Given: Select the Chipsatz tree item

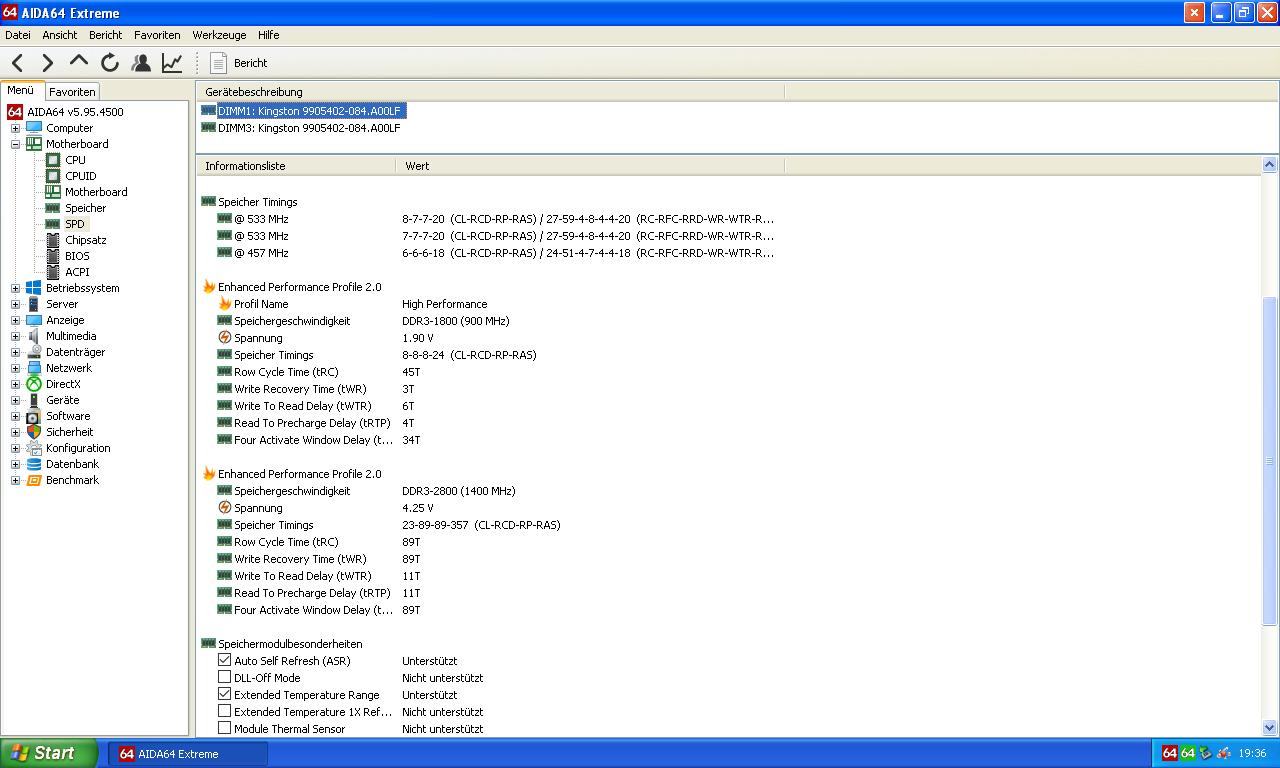Looking at the screenshot, I should point(85,240).
